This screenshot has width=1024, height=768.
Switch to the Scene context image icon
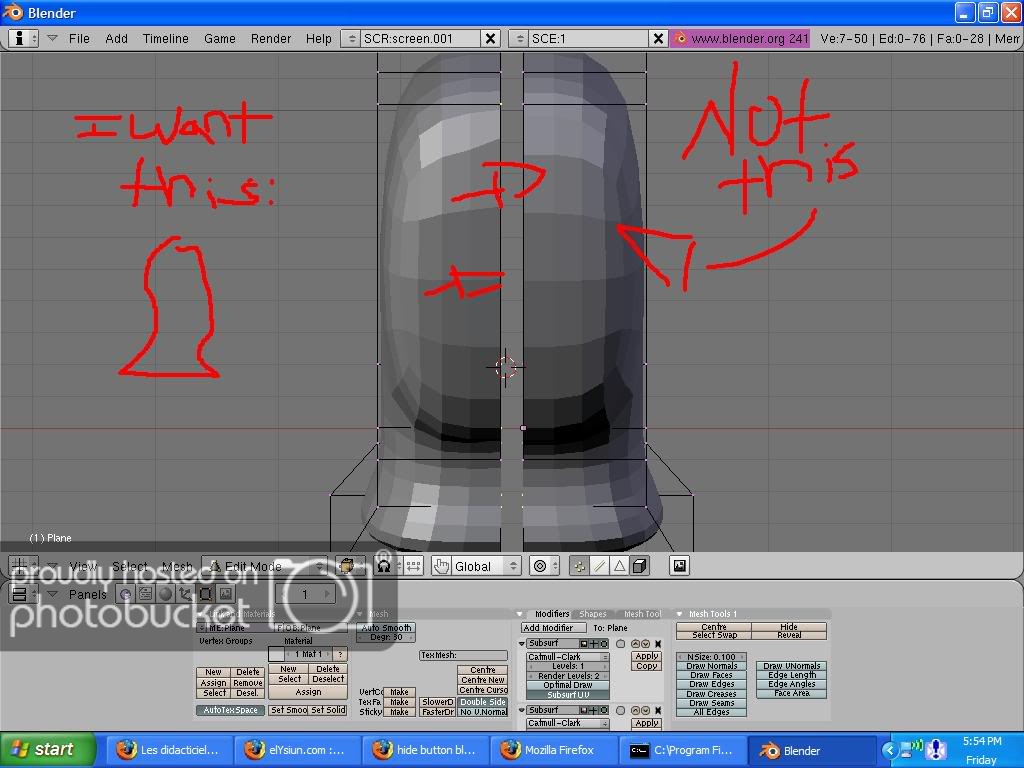[225, 594]
